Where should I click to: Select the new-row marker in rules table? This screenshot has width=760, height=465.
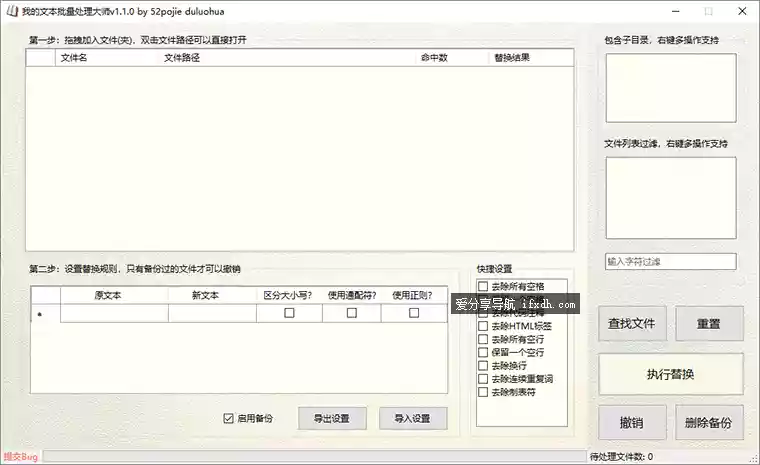tap(46, 313)
